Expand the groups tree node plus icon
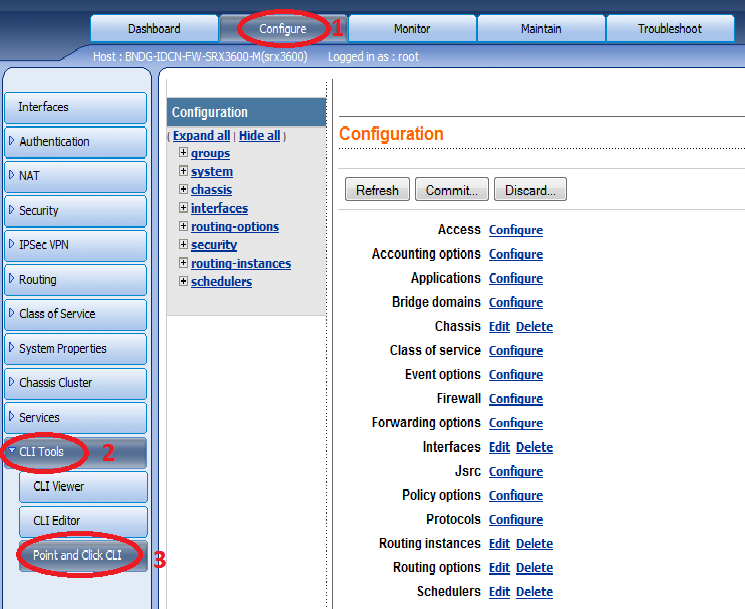This screenshot has height=609, width=745. (x=183, y=152)
